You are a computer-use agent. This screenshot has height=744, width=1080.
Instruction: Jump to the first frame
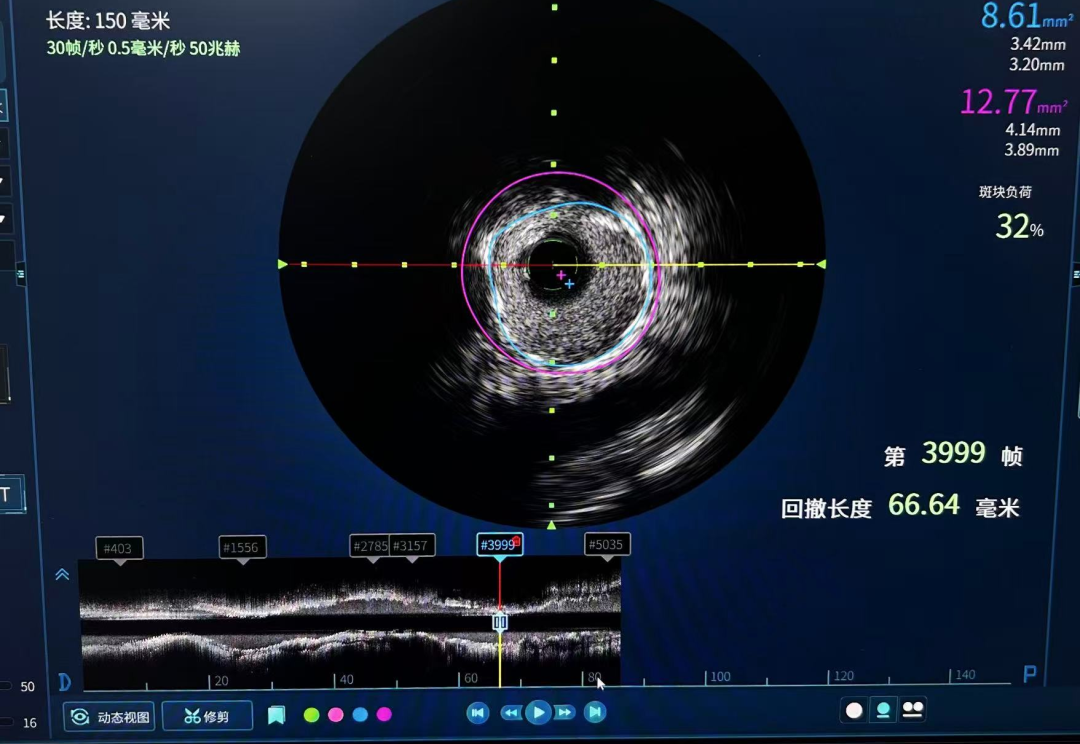pos(478,713)
